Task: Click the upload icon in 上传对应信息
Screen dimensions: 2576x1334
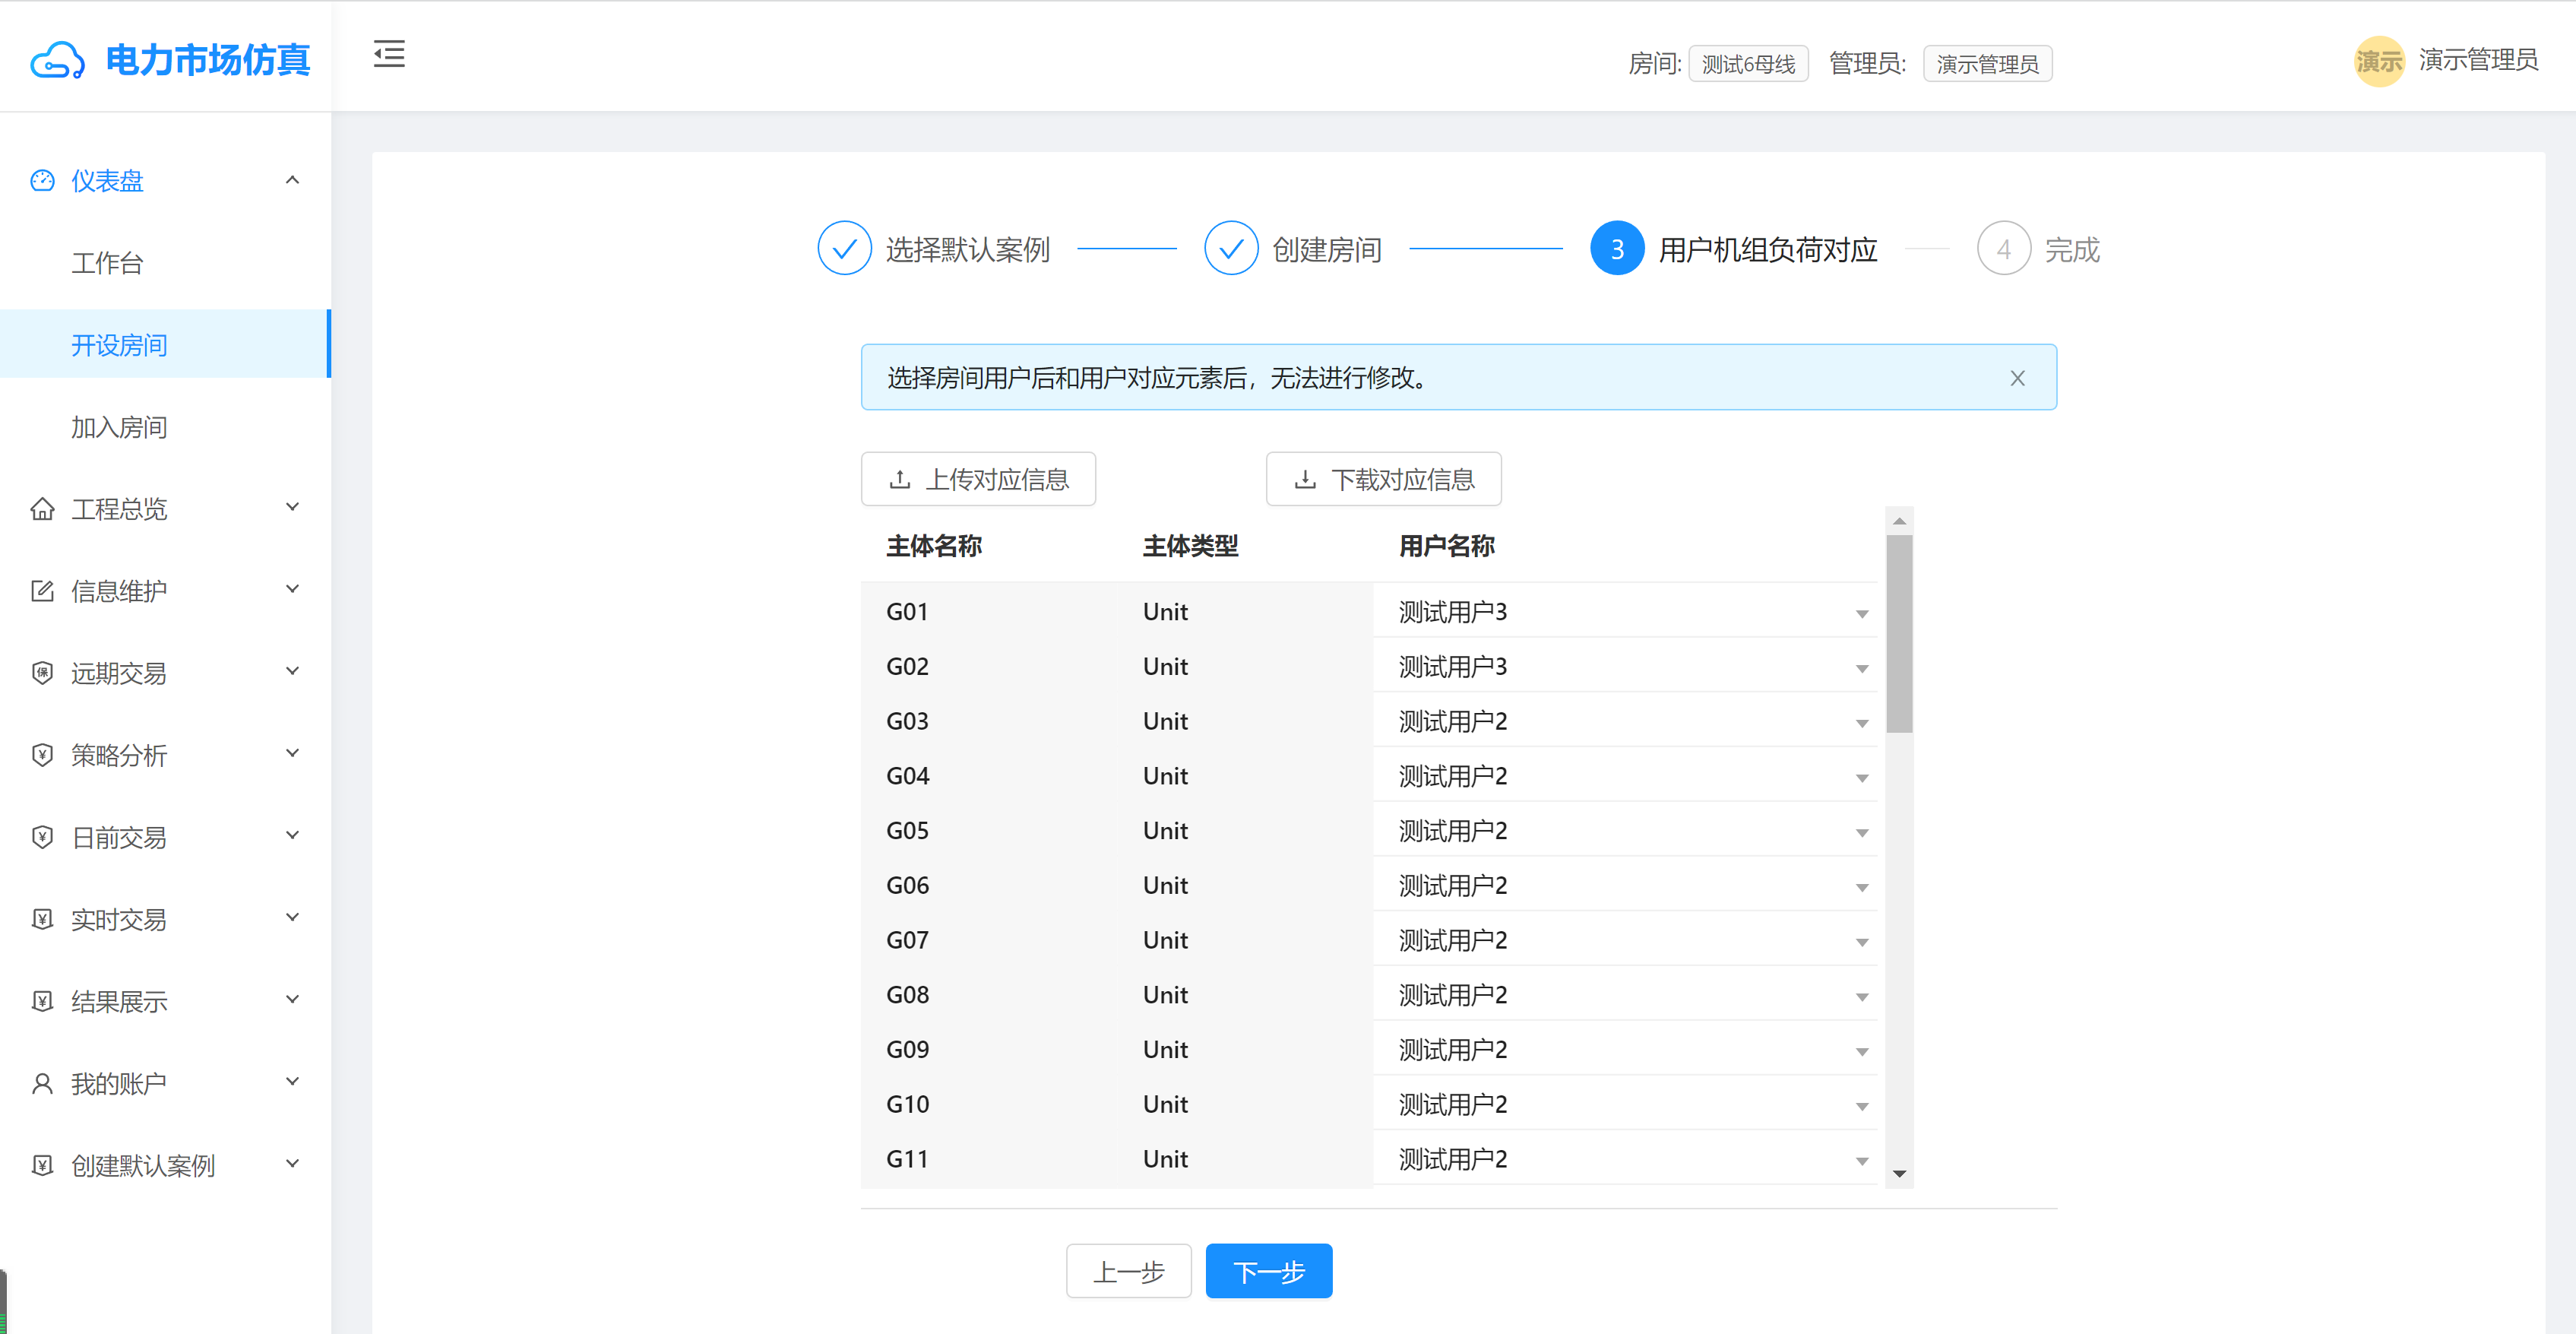Action: pos(900,480)
